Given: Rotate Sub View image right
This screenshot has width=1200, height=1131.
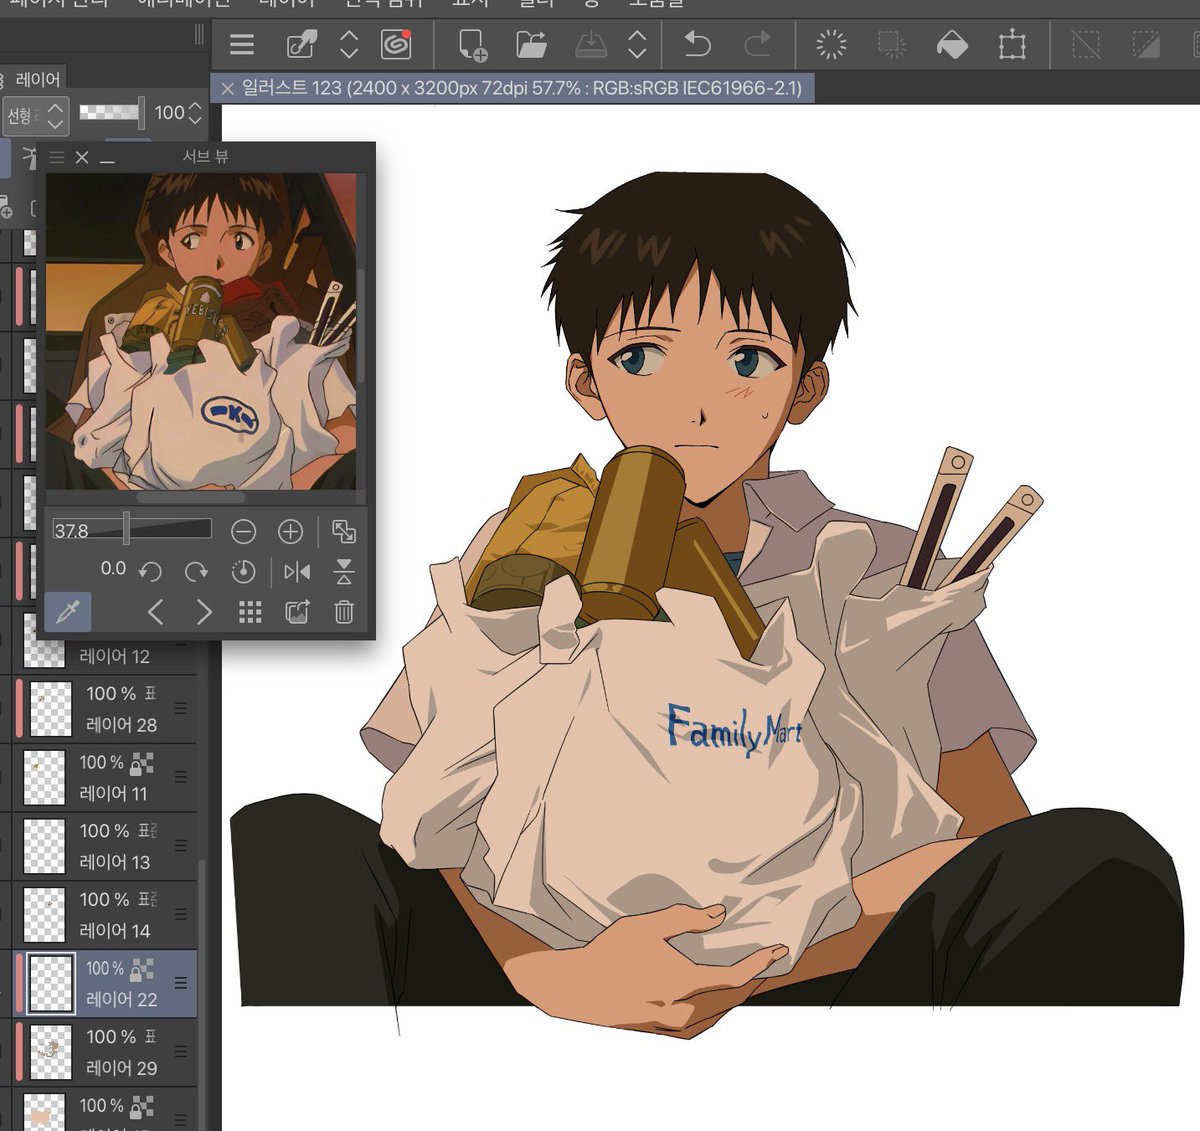Looking at the screenshot, I should (x=197, y=571).
